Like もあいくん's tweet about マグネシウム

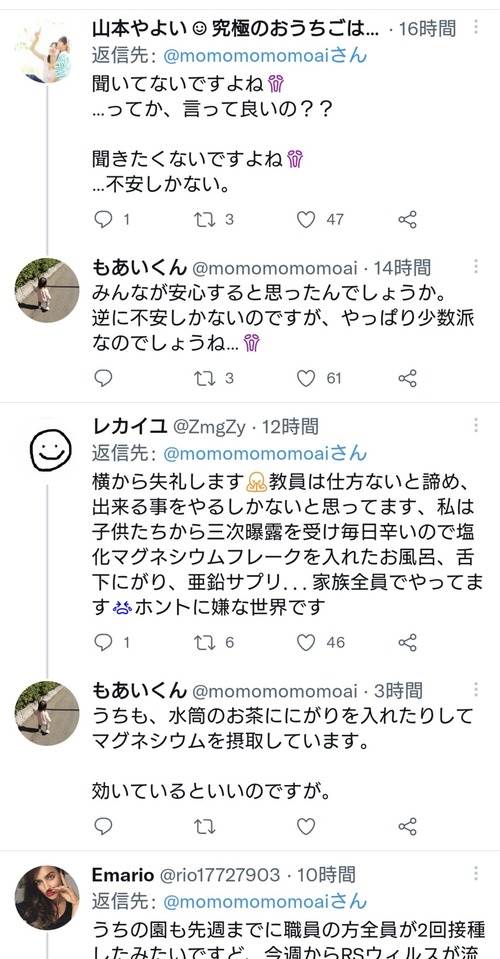[x=306, y=826]
